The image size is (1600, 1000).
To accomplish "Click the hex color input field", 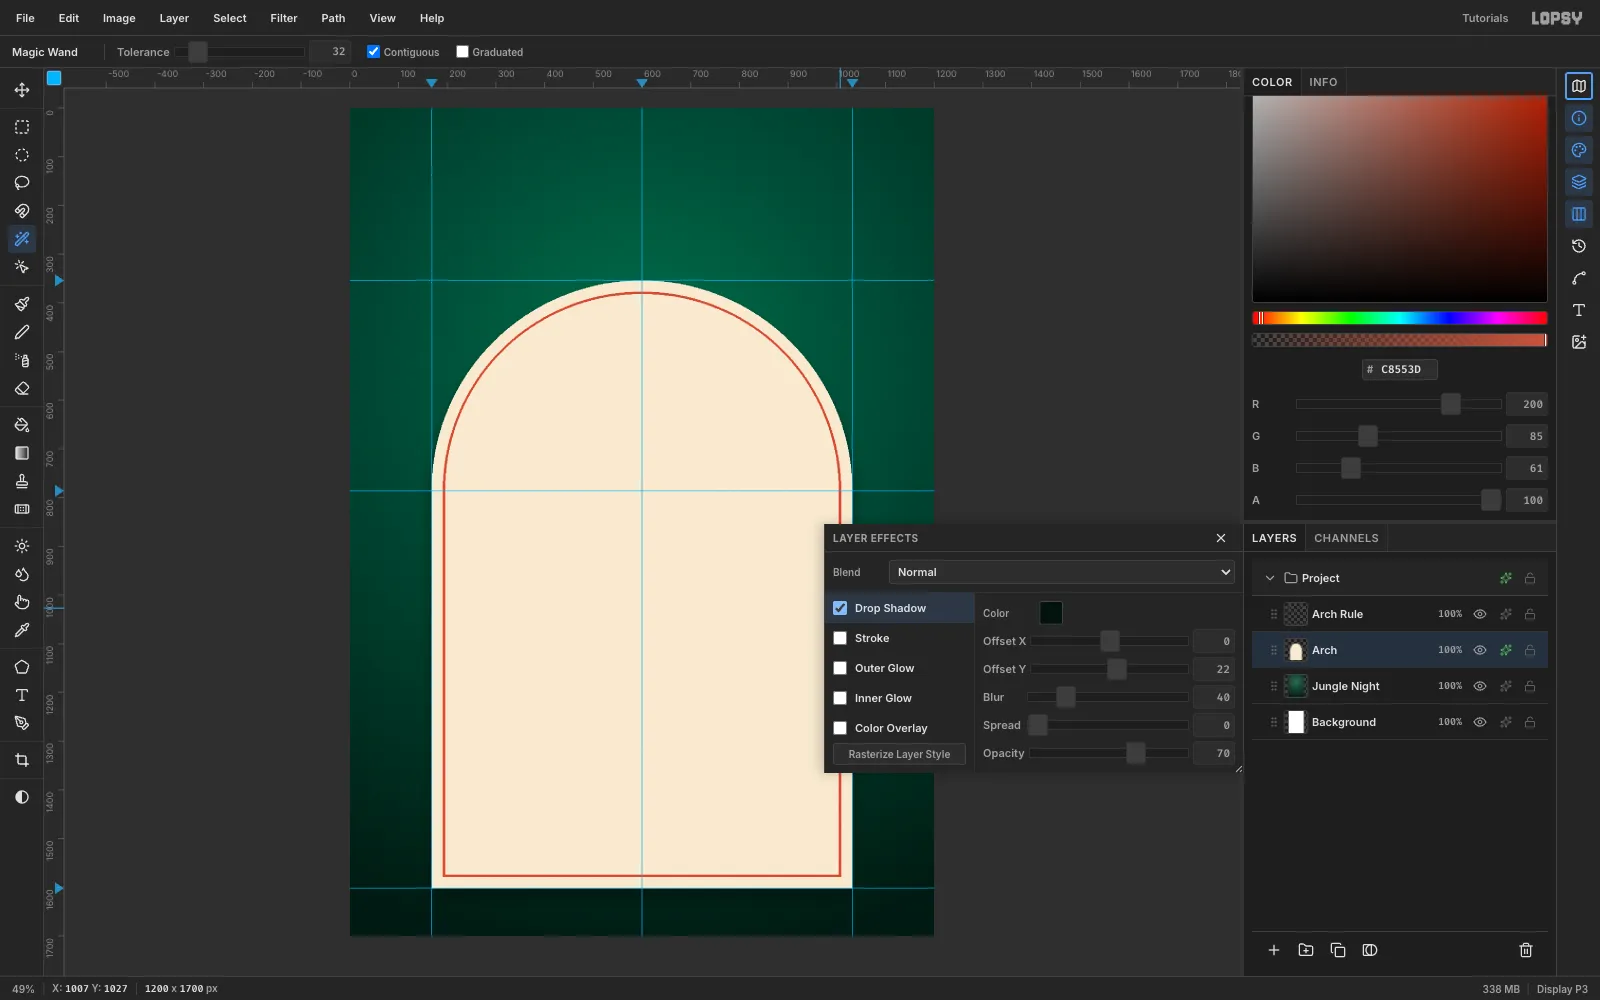I will point(1400,369).
